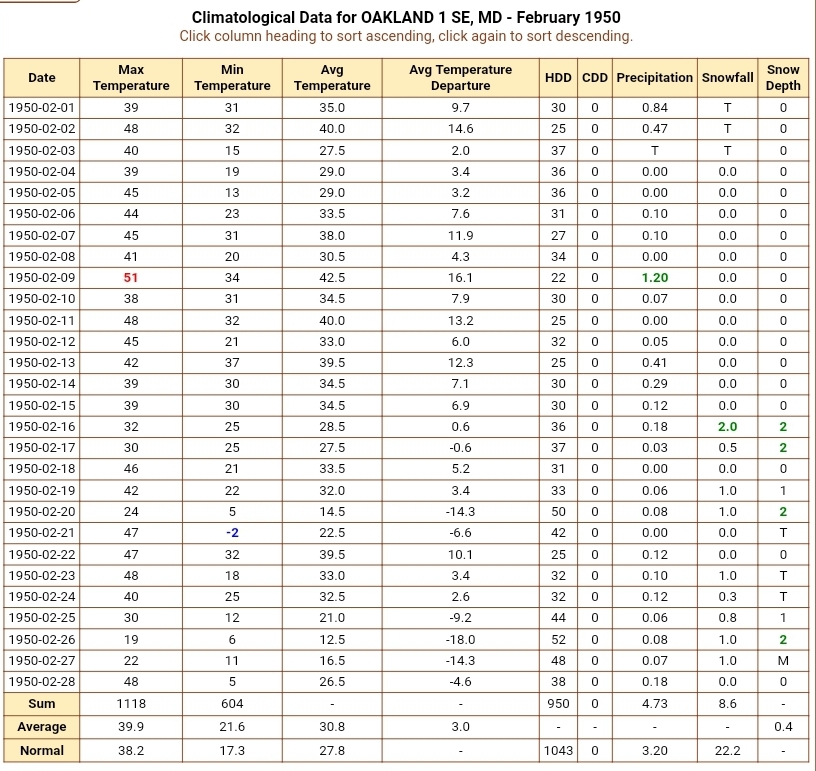Click the Snowfall column heading
The image size is (816, 771).
[x=727, y=78]
